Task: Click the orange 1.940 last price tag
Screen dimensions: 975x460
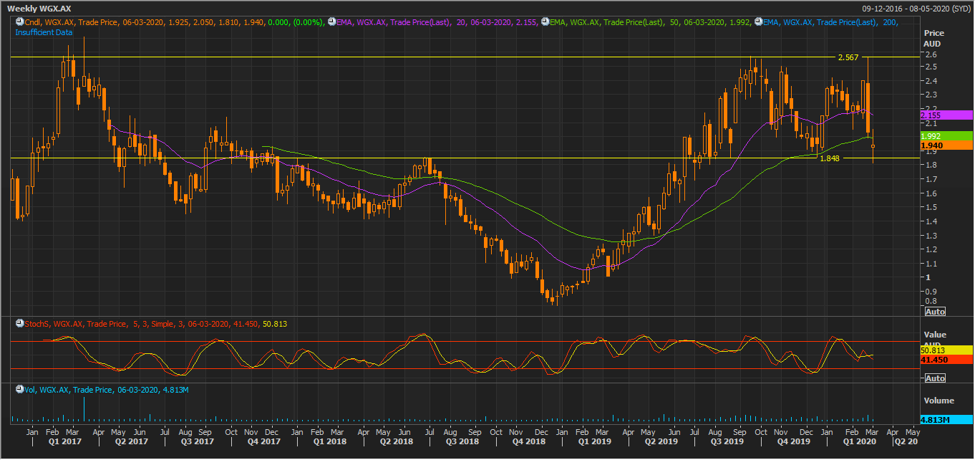Action: 945,145
